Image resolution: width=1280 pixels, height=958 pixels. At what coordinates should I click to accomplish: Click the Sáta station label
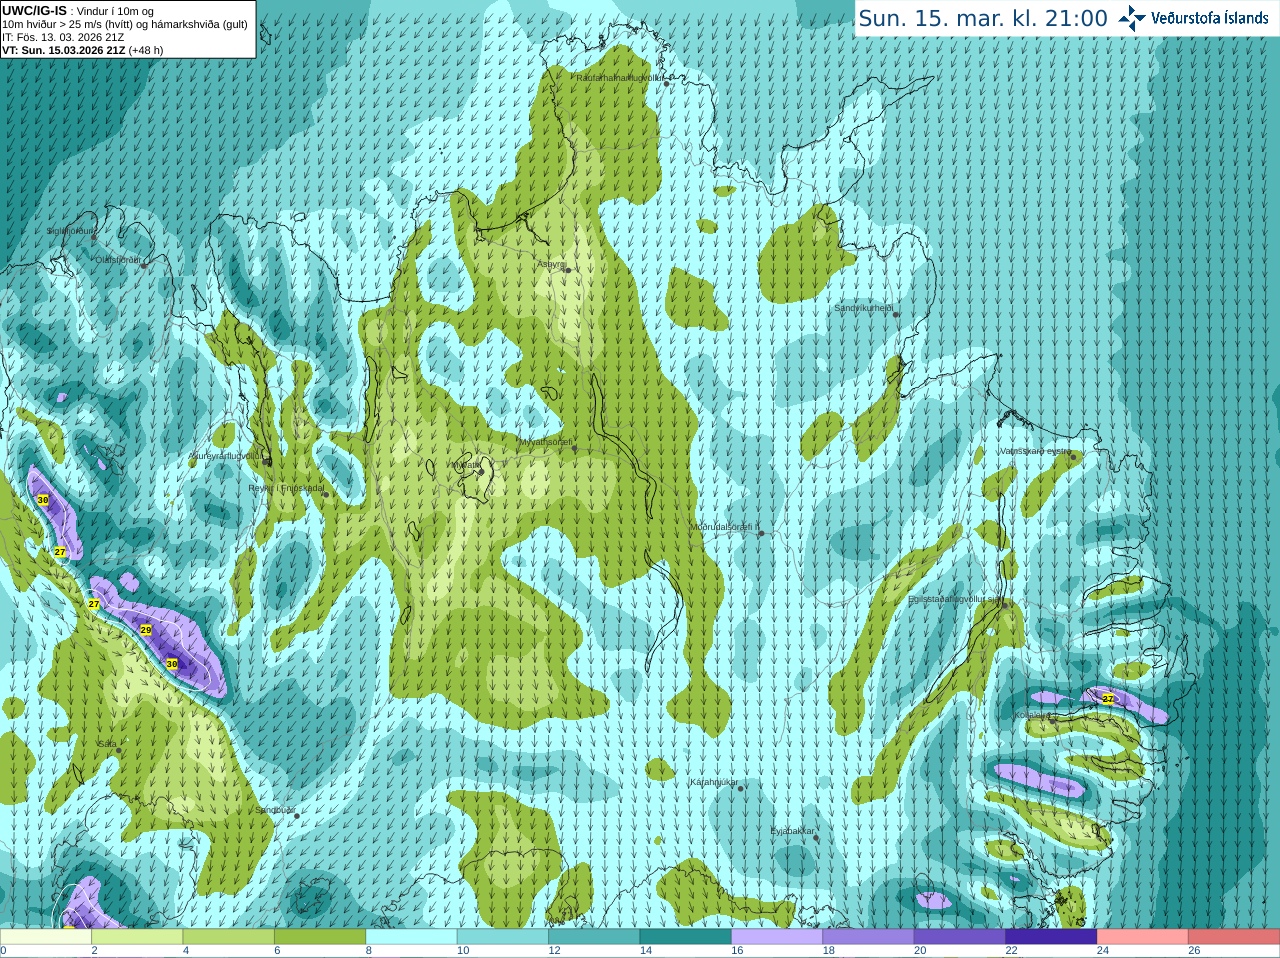[106, 744]
